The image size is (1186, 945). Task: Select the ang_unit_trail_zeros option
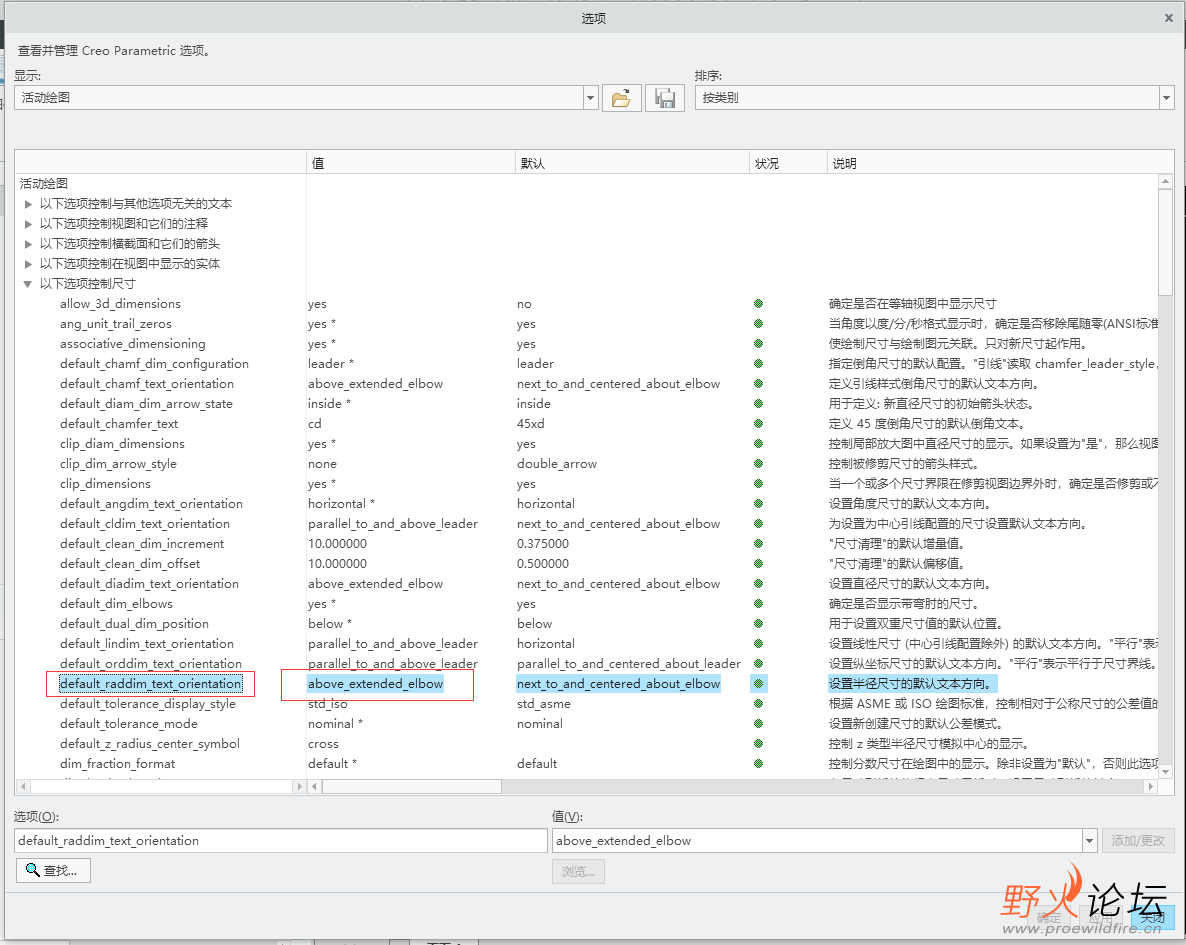(116, 324)
